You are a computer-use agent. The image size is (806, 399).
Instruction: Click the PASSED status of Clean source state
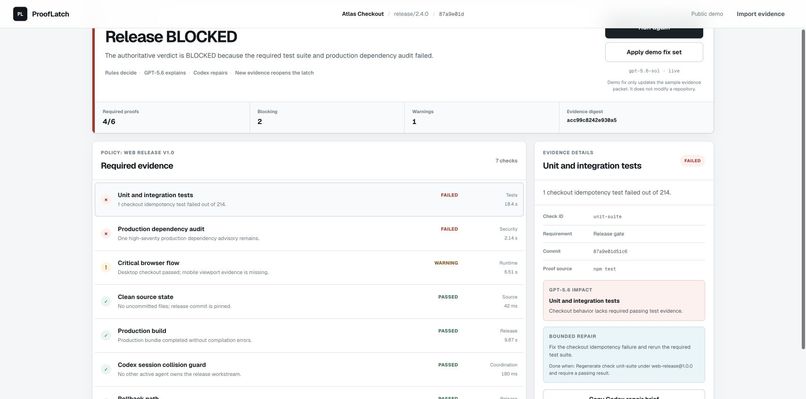(448, 297)
